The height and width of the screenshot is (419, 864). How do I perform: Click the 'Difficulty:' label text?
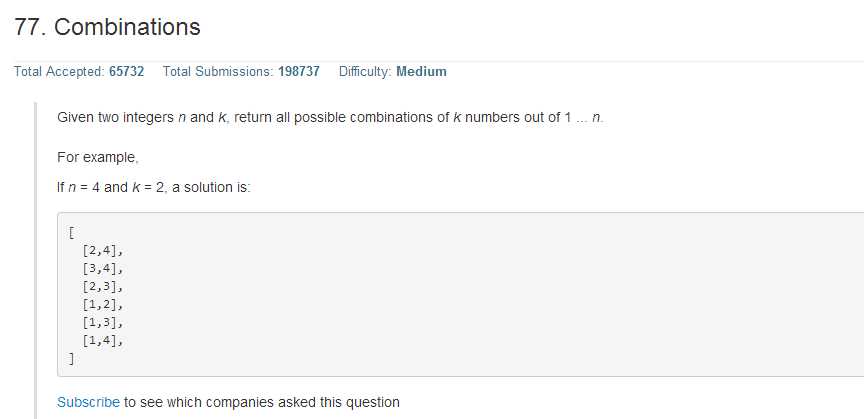[x=365, y=72]
